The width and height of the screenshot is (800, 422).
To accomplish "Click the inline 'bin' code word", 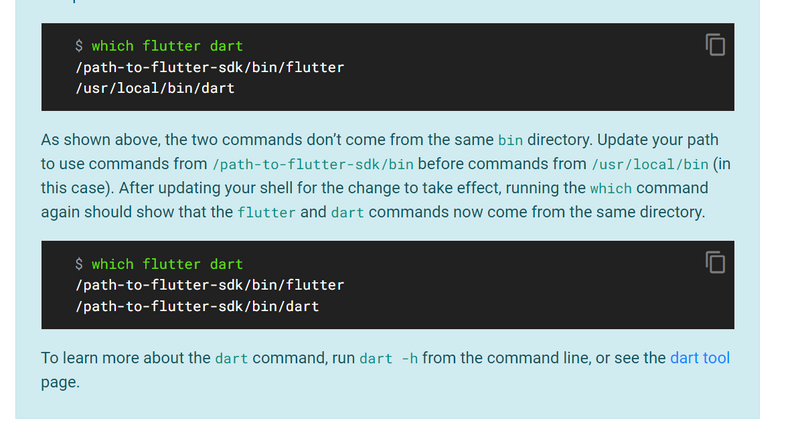I will click(510, 140).
